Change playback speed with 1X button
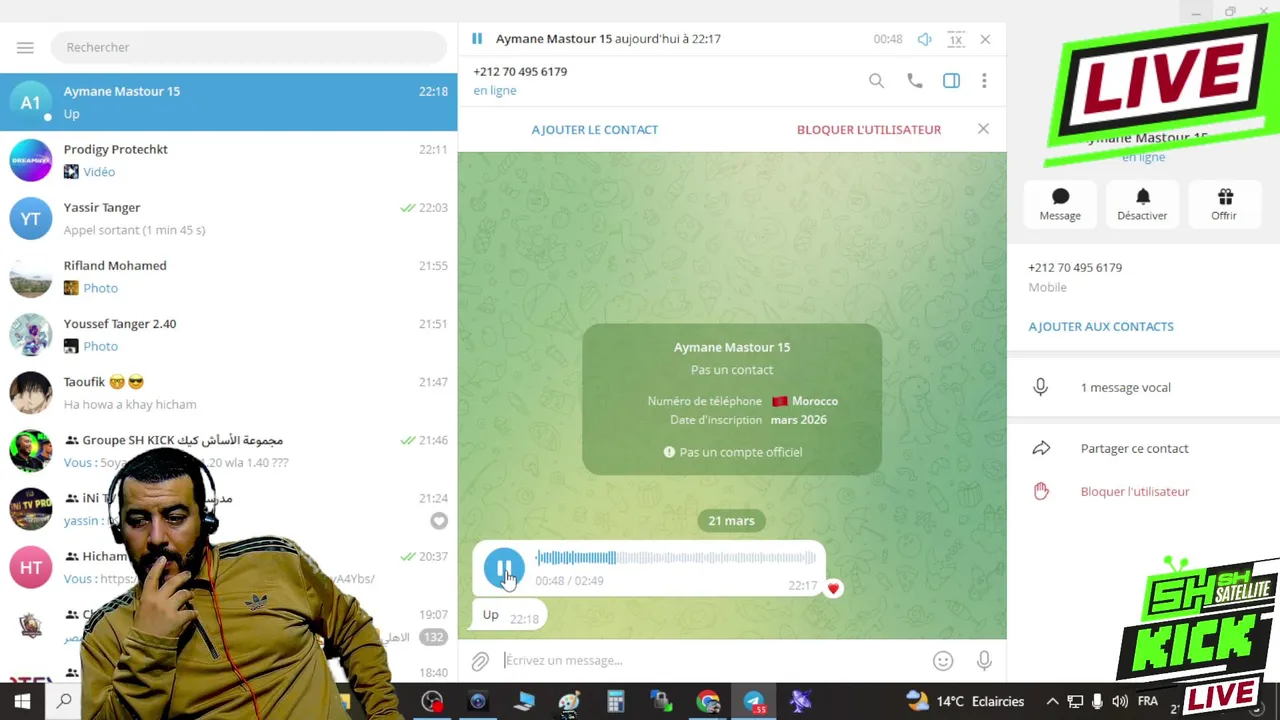Viewport: 1280px width, 720px height. tap(956, 39)
